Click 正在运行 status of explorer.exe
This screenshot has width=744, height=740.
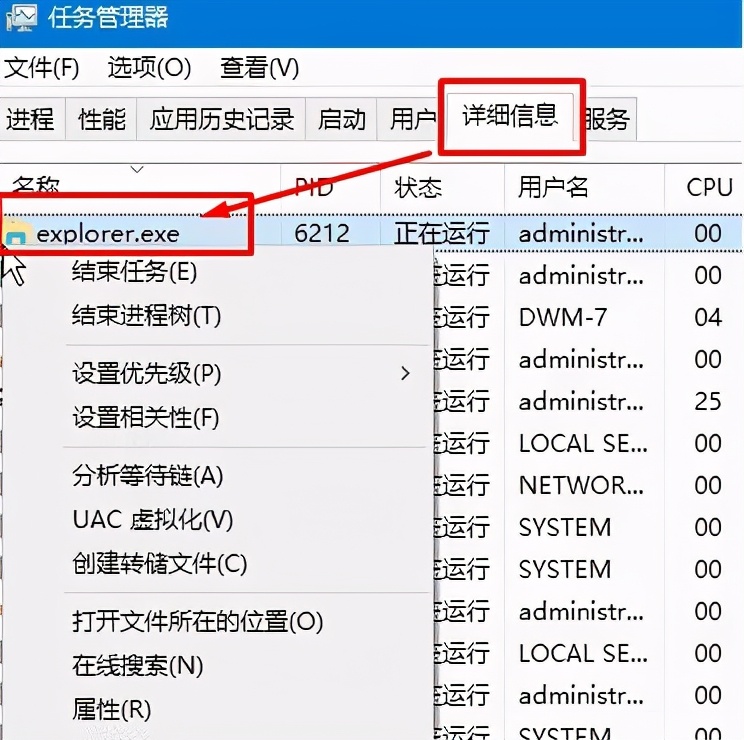(442, 233)
